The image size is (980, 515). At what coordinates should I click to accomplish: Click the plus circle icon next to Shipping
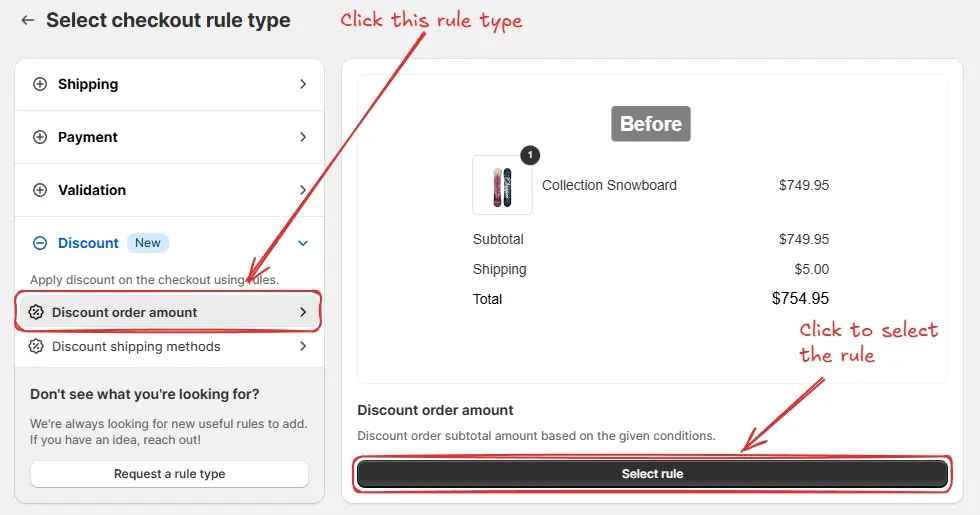pyautogui.click(x=40, y=84)
